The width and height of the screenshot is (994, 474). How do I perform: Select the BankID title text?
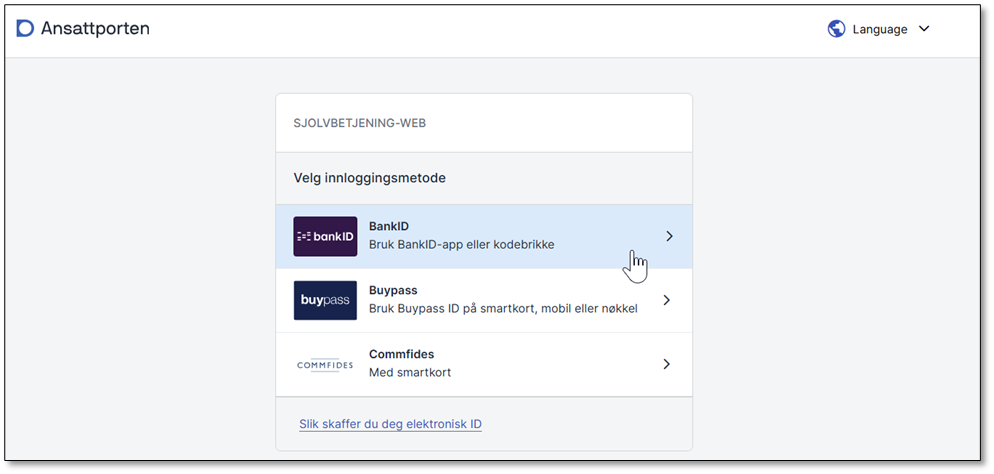tap(389, 227)
